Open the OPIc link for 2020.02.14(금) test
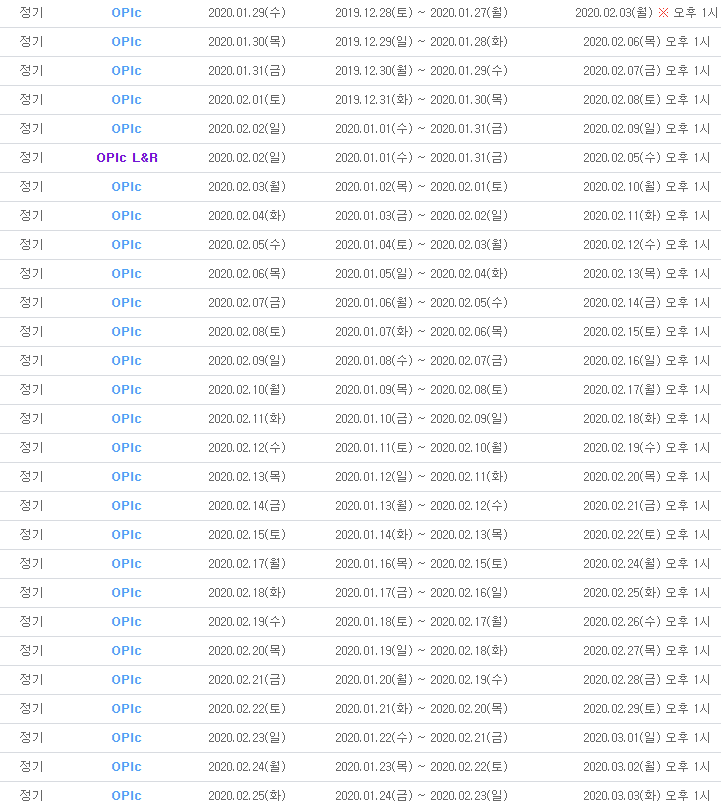Viewport: 721px width, 807px height. click(127, 505)
